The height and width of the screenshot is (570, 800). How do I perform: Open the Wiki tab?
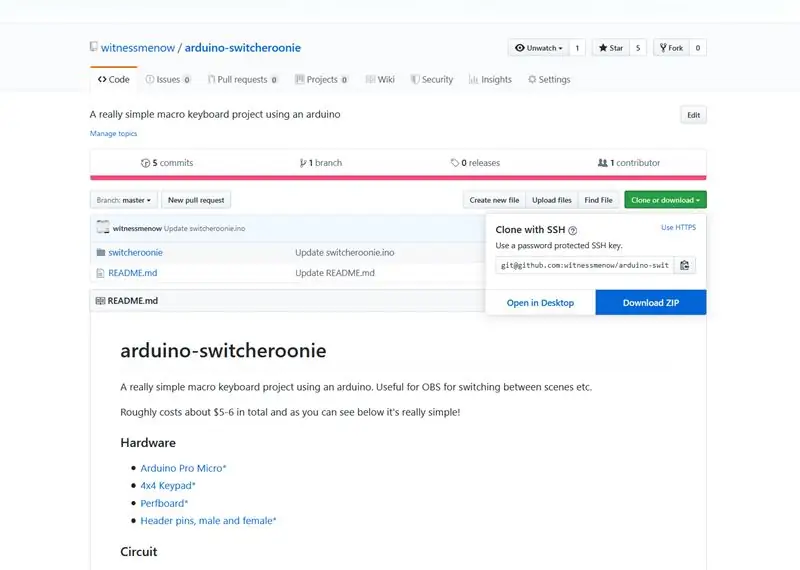click(x=381, y=80)
